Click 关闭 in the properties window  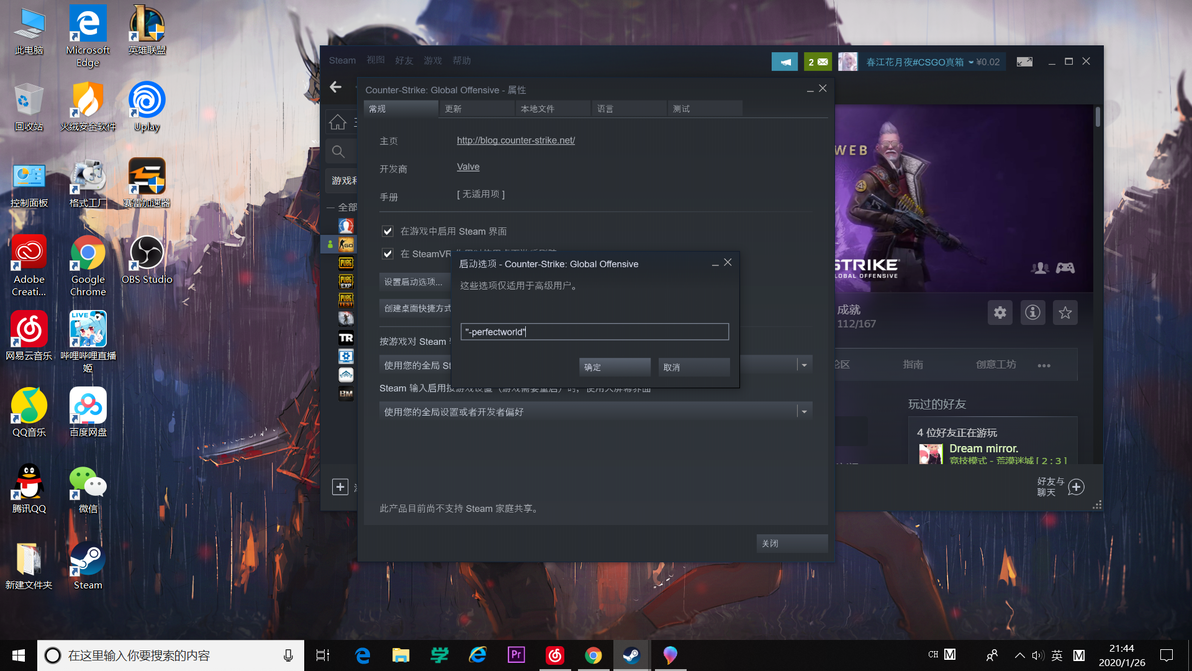tap(791, 543)
